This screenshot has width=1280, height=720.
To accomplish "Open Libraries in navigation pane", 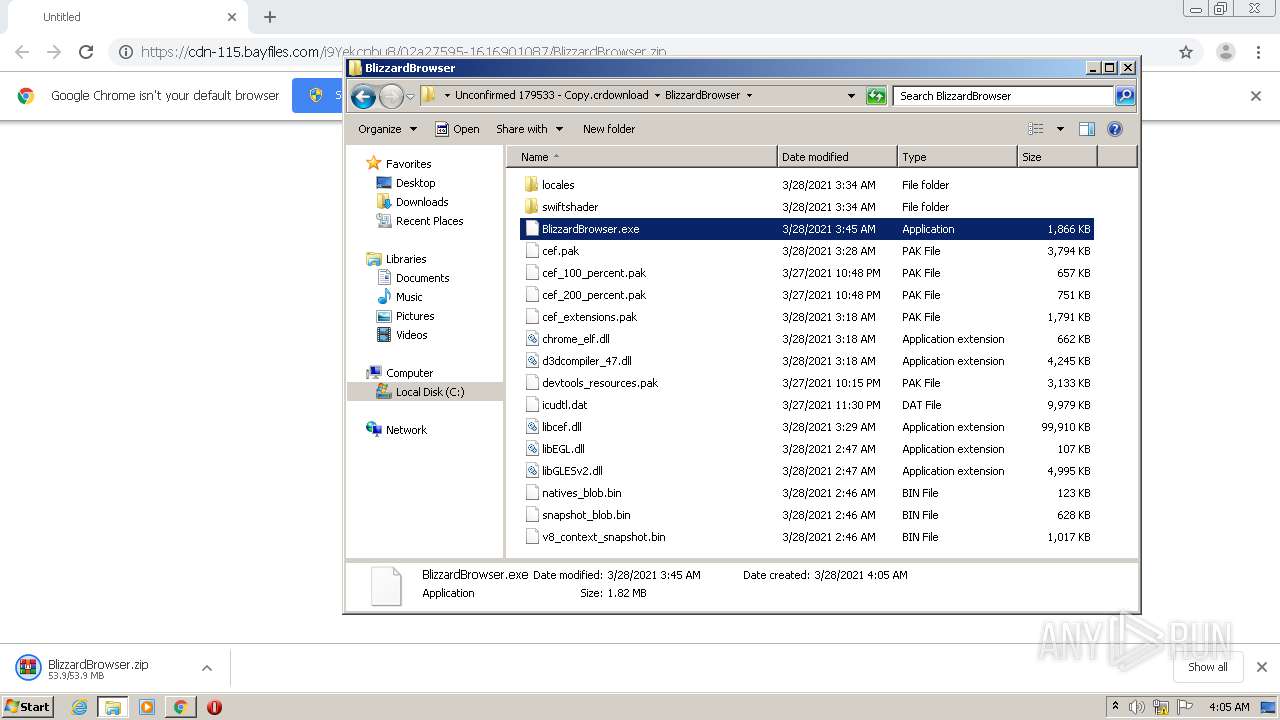I will 406,259.
